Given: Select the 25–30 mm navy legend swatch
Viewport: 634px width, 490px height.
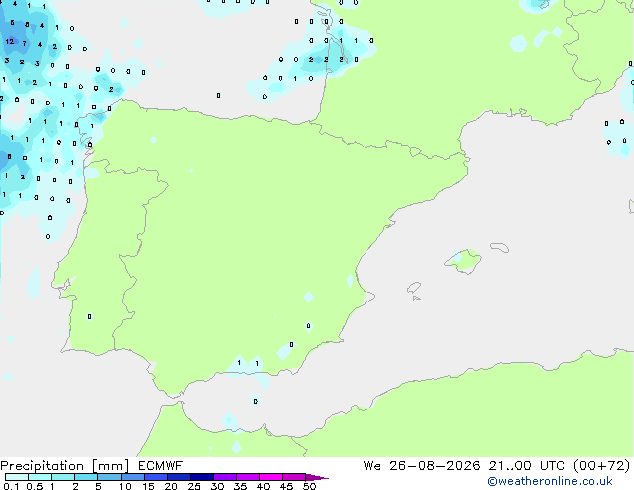Looking at the screenshot, I should pyautogui.click(x=202, y=477).
